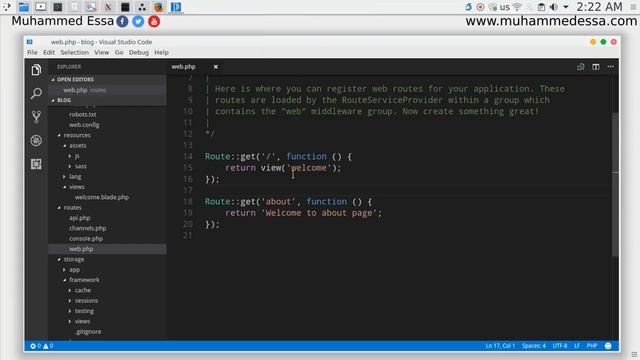Open the Search view in activity bar
Viewport: 640px width, 360px height.
pyautogui.click(x=36, y=93)
